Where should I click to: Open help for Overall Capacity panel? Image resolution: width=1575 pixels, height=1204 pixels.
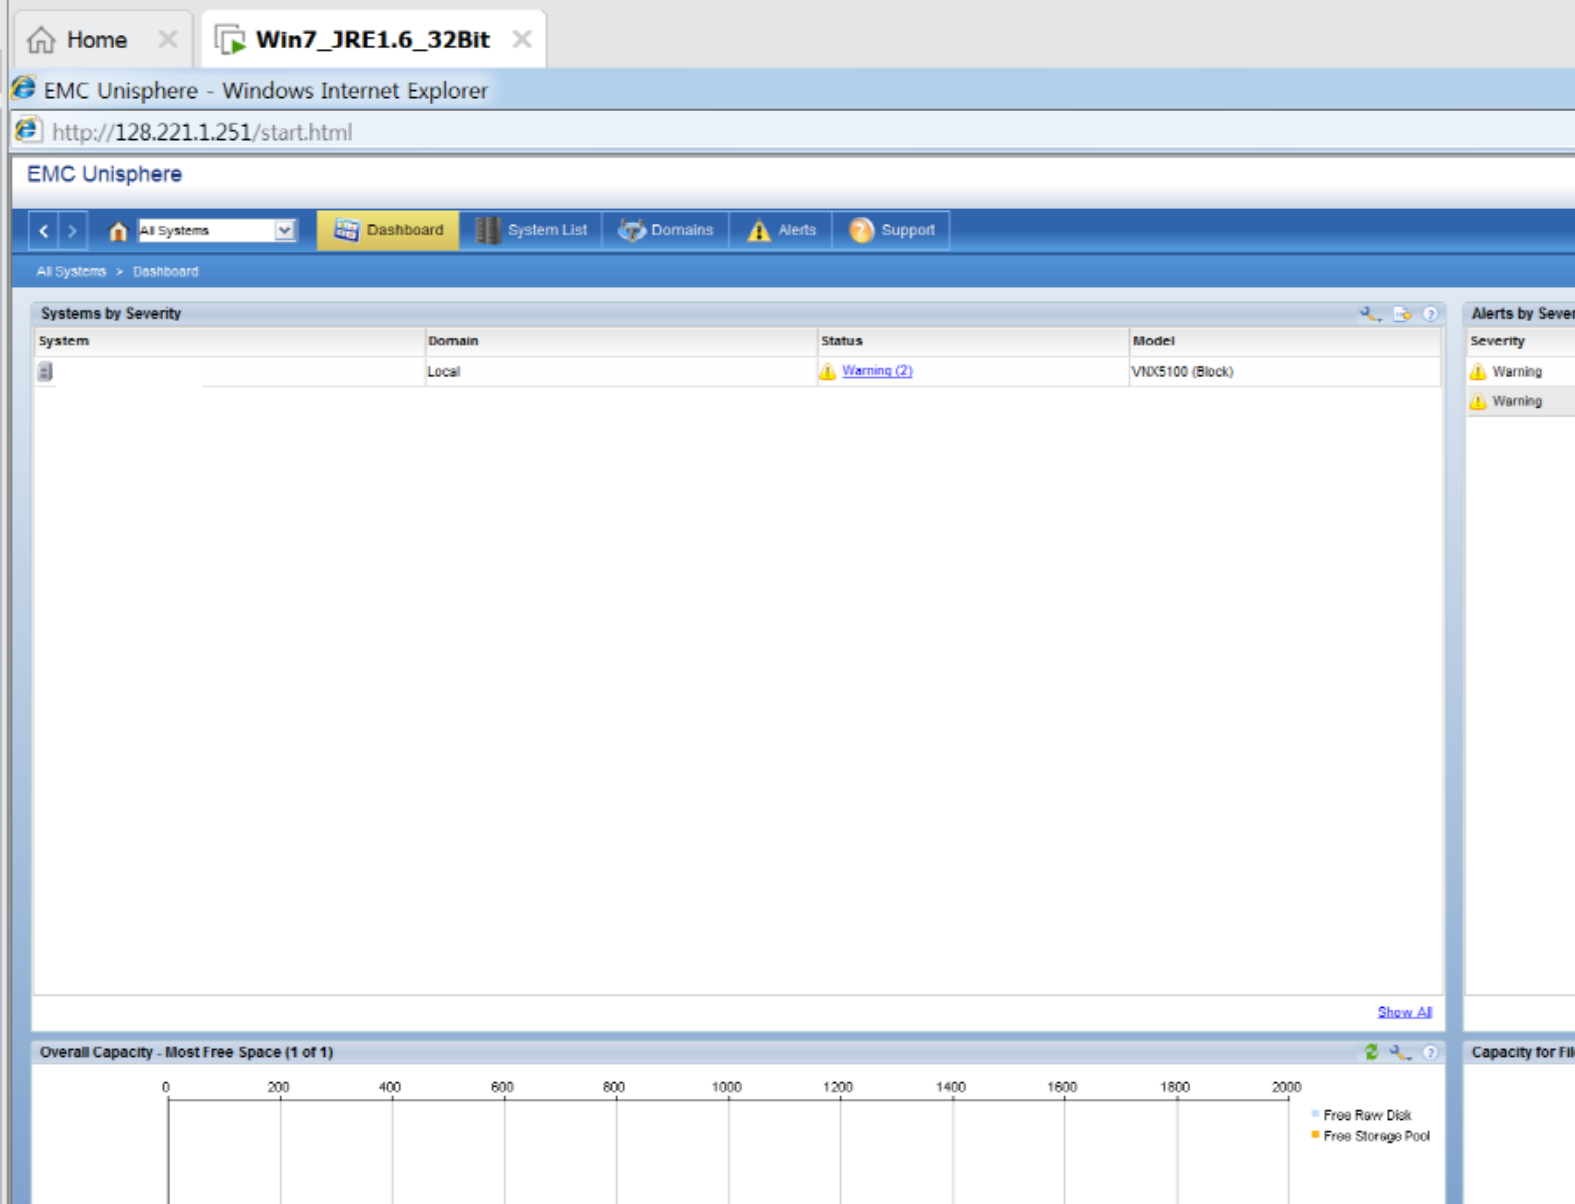1430,1052
